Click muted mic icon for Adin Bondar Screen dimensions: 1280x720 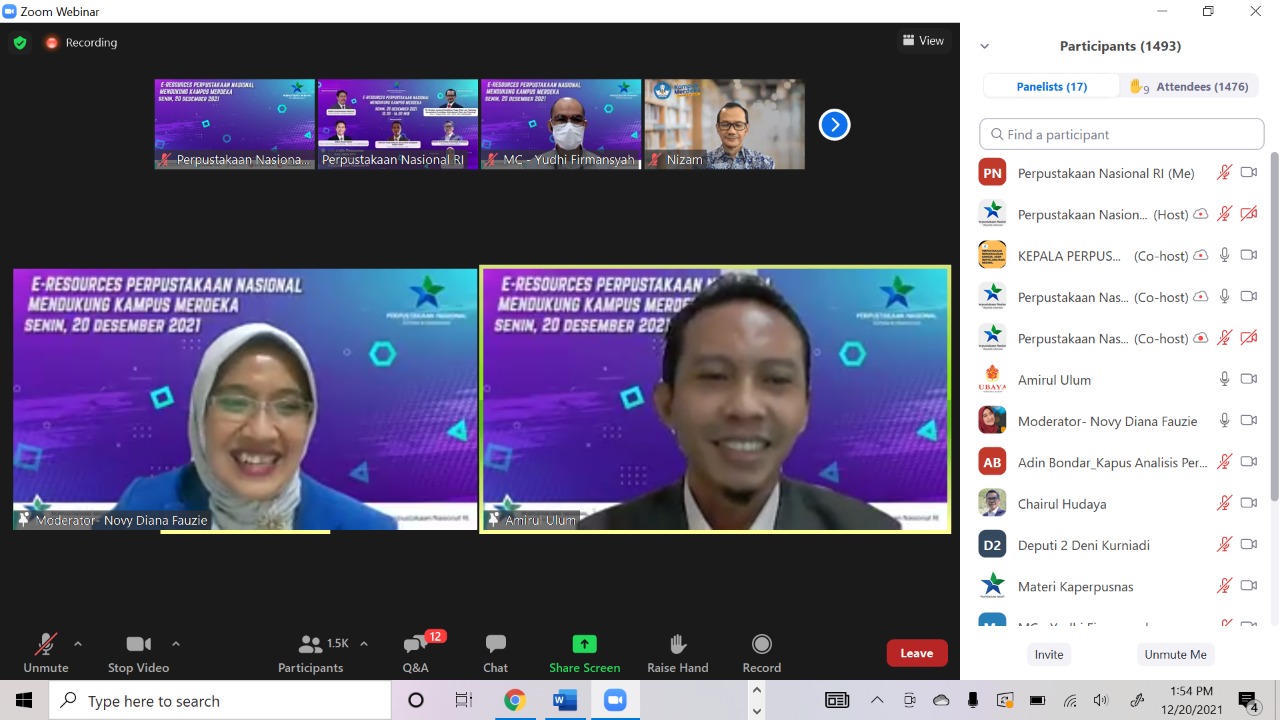1224,462
